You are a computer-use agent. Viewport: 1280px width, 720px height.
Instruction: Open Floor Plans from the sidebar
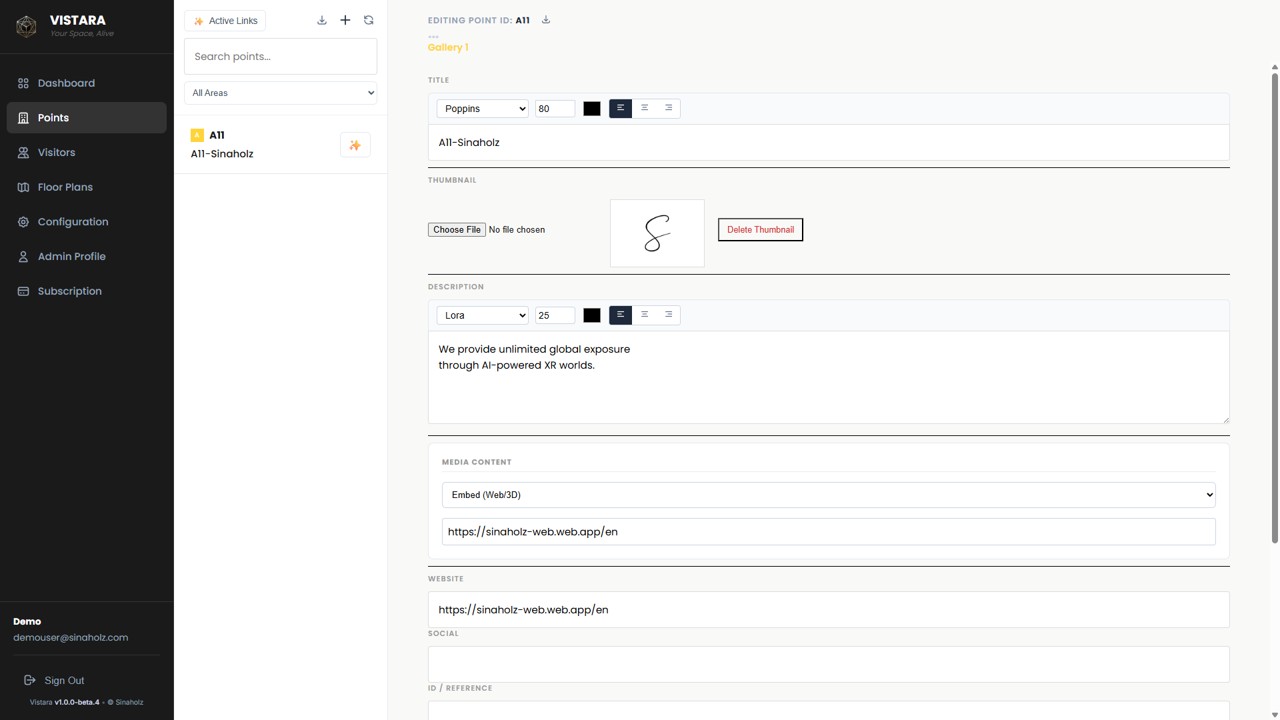tap(65, 187)
